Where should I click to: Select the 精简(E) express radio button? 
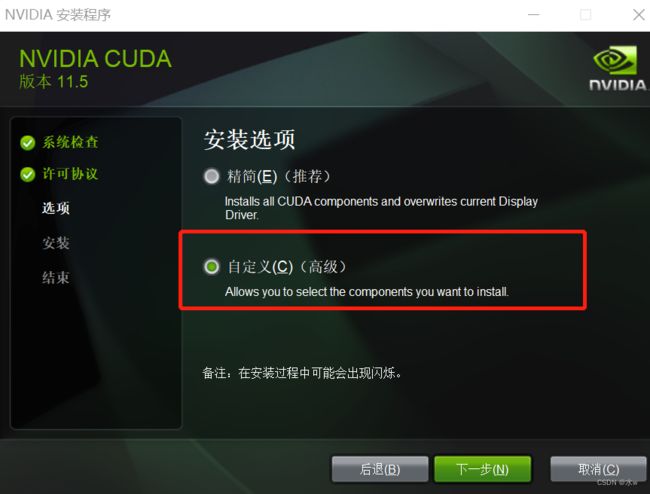pos(211,176)
